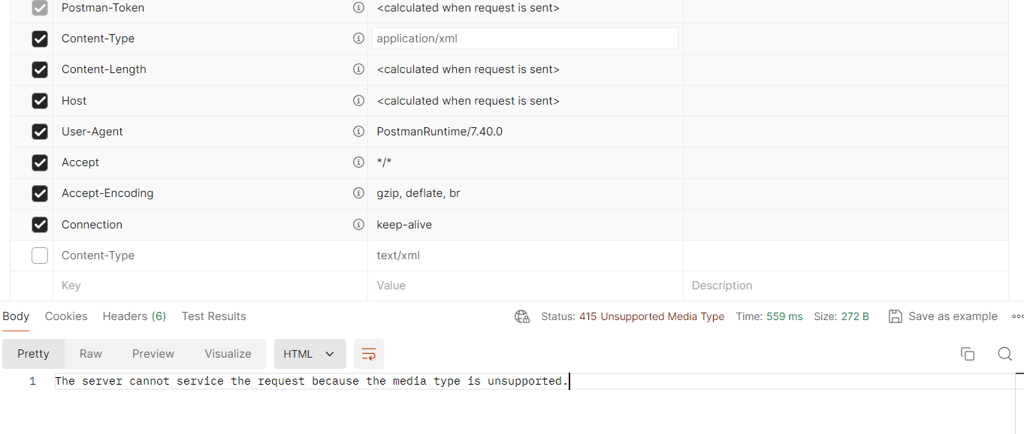Open the more options ellipsis menu

(x=1017, y=317)
